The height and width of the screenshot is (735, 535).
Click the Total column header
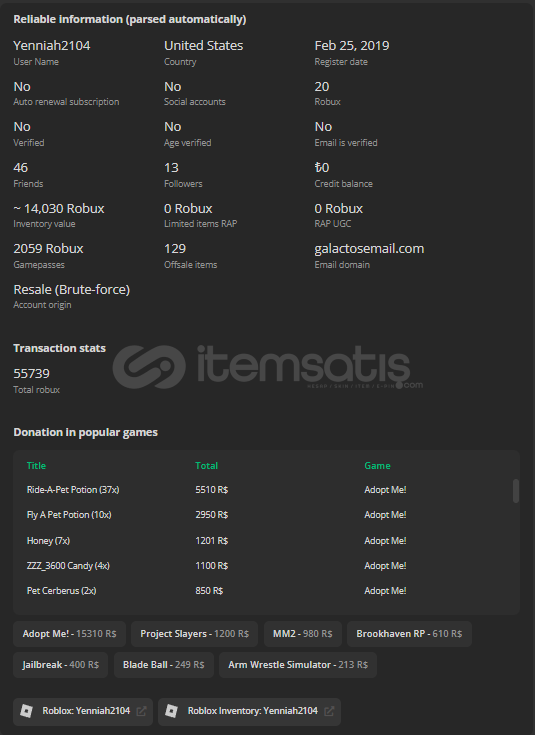tap(206, 465)
